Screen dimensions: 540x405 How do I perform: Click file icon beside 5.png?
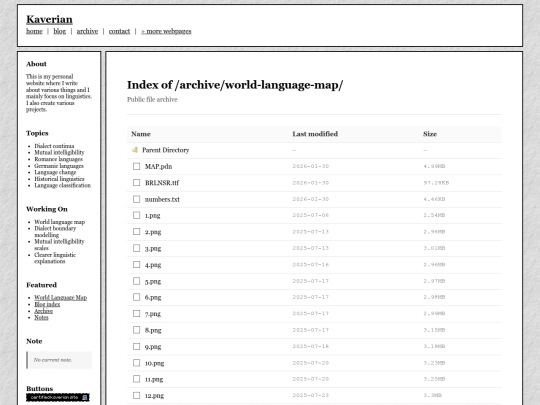(x=136, y=281)
